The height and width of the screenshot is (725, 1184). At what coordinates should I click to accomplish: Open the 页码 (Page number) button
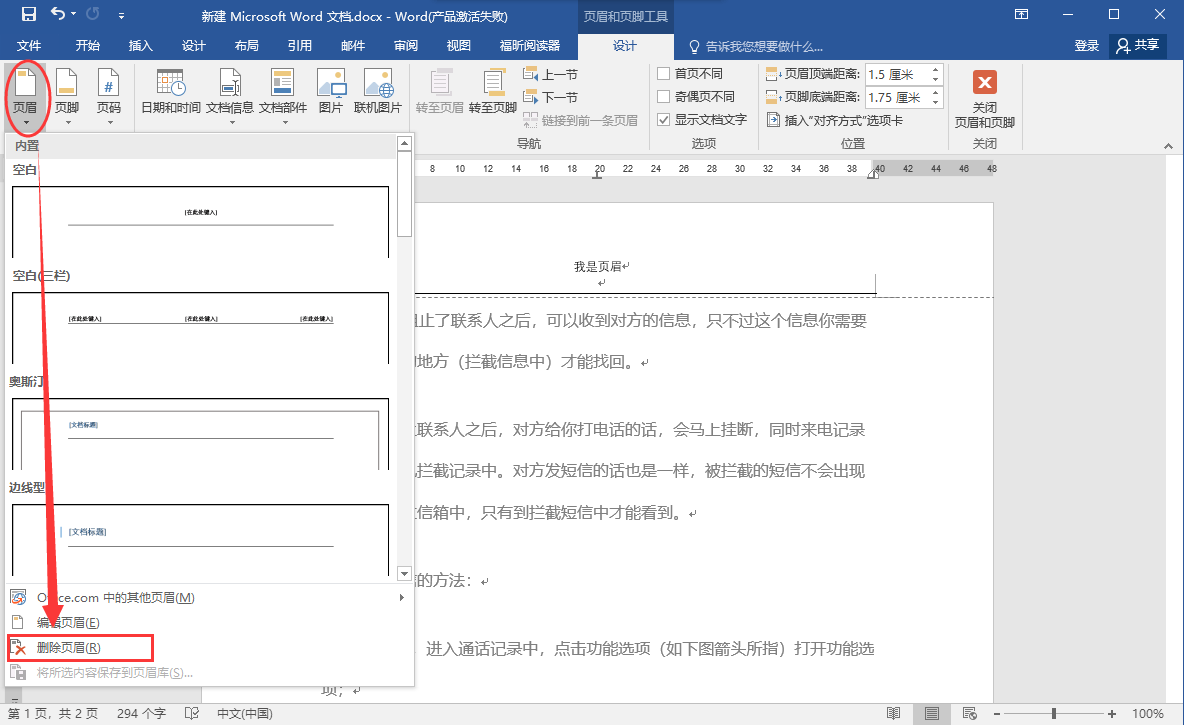tap(109, 97)
